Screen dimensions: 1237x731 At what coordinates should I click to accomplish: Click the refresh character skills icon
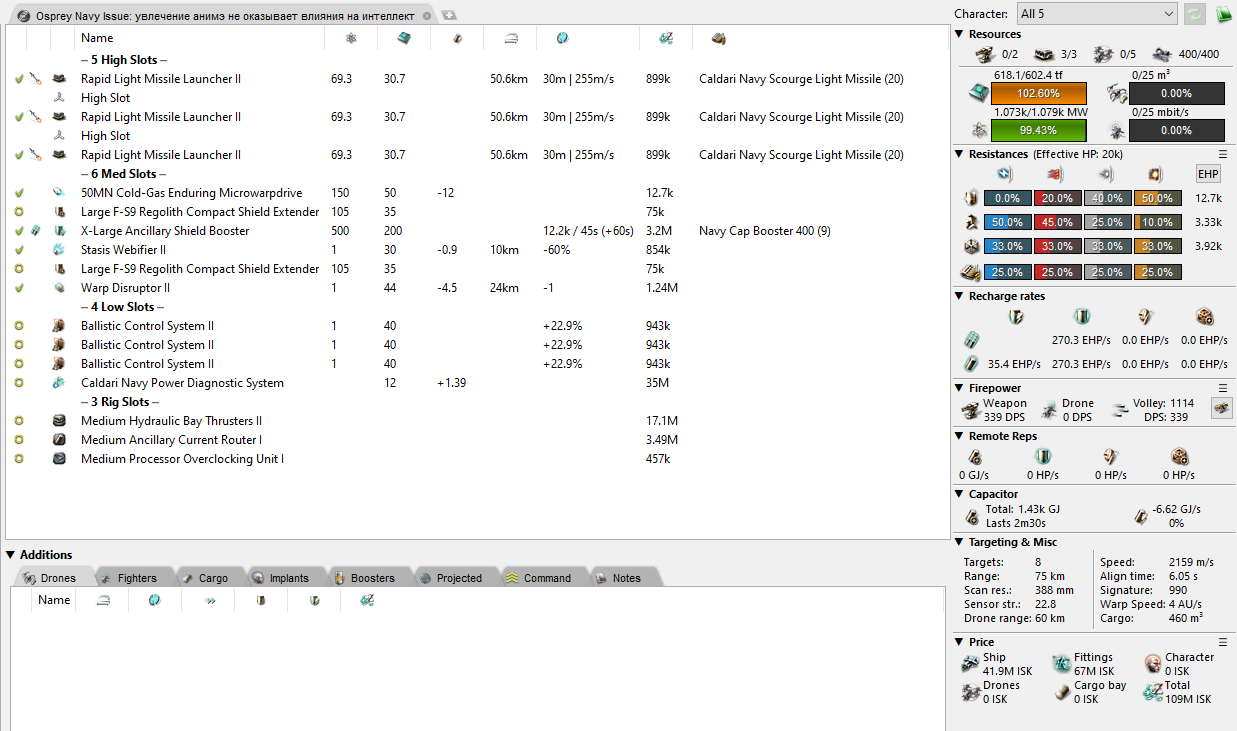(x=1194, y=14)
